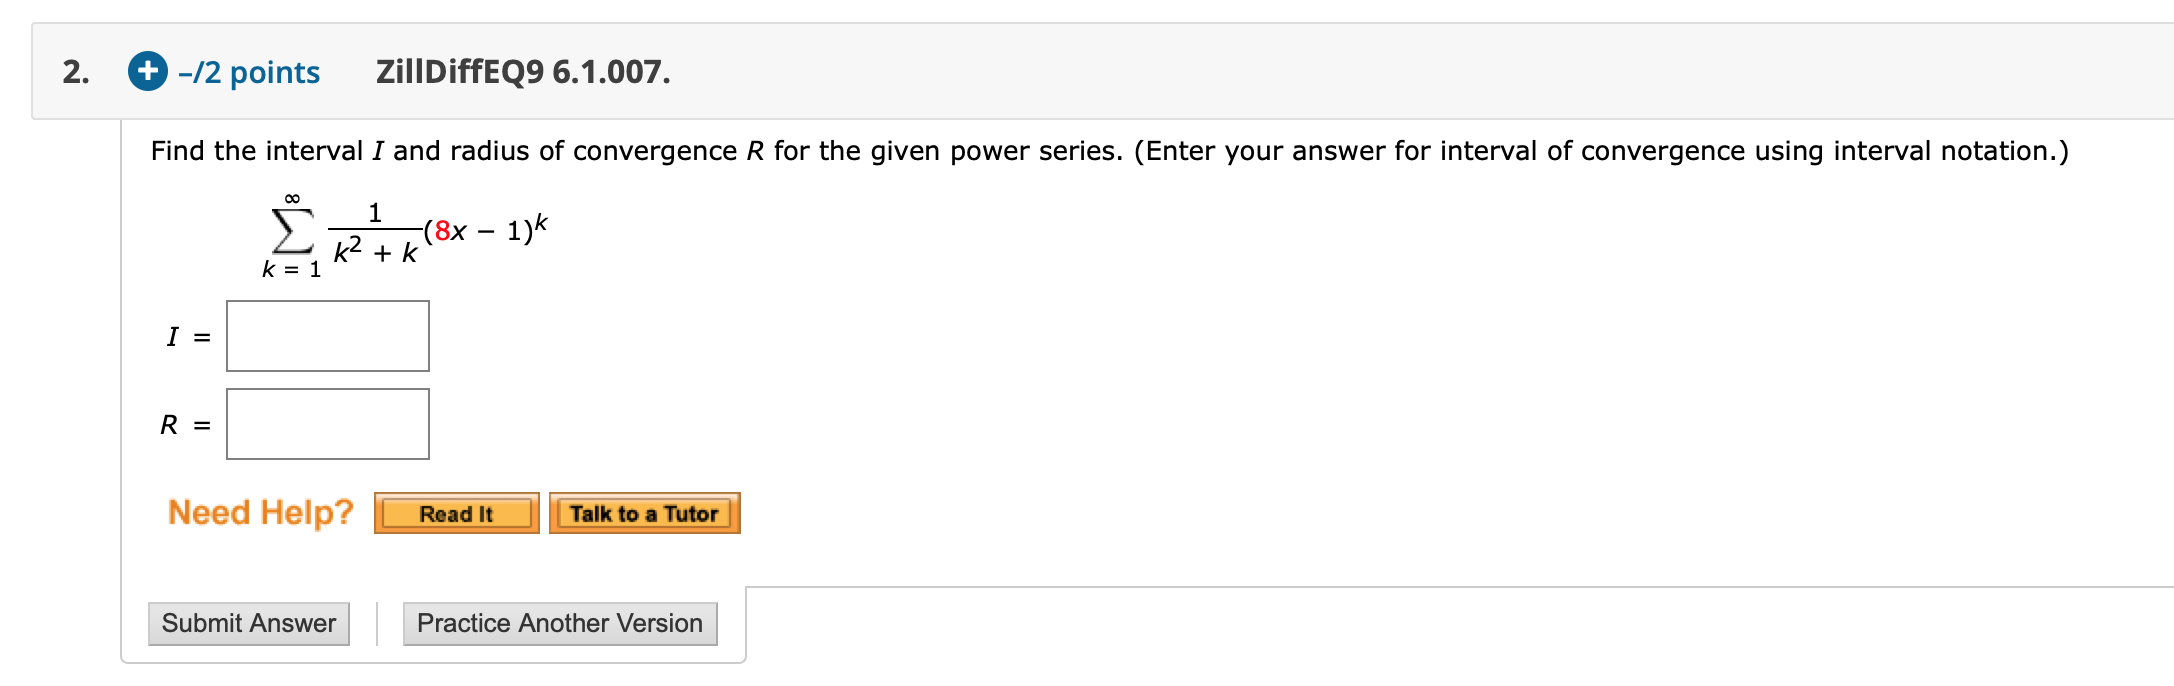
Task: Open Practice Another Version
Action: (559, 622)
